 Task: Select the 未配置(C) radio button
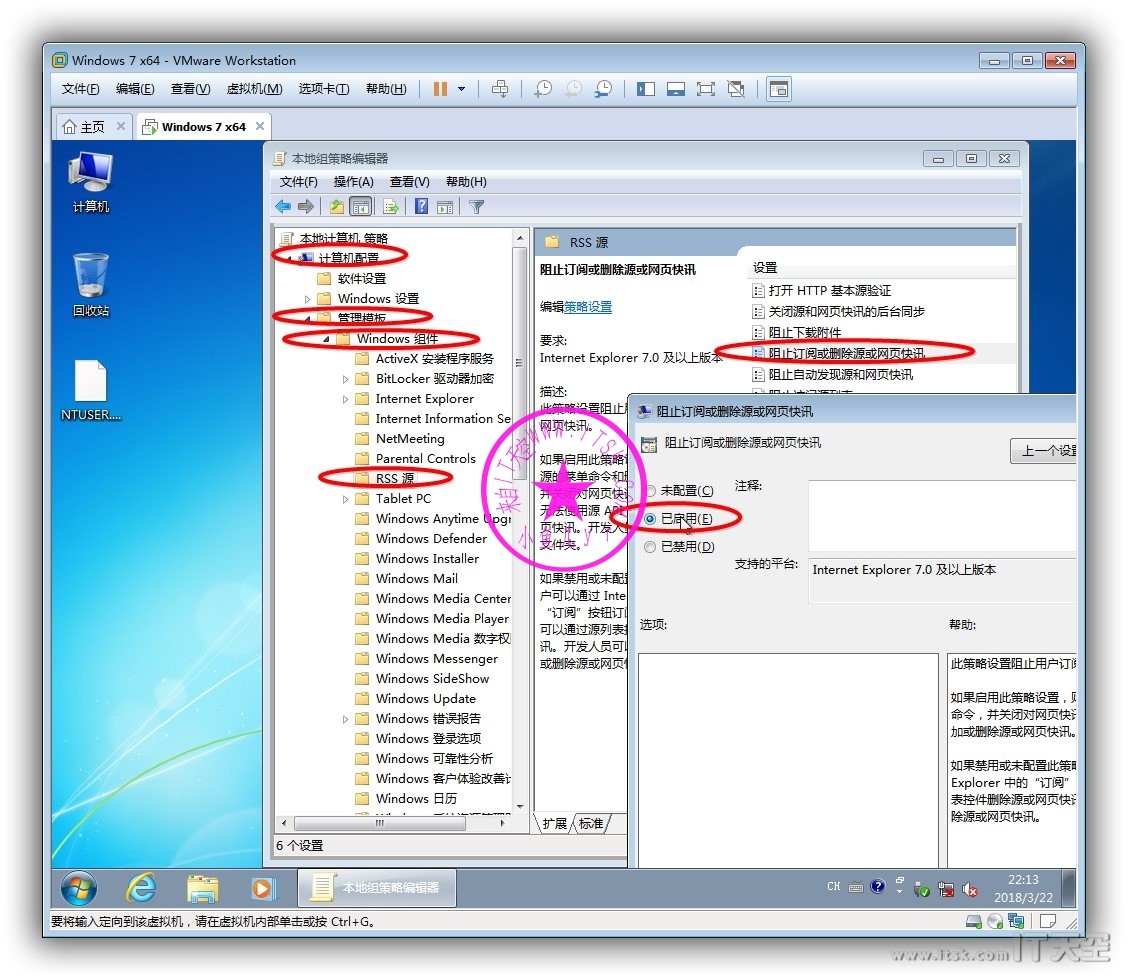click(x=651, y=491)
